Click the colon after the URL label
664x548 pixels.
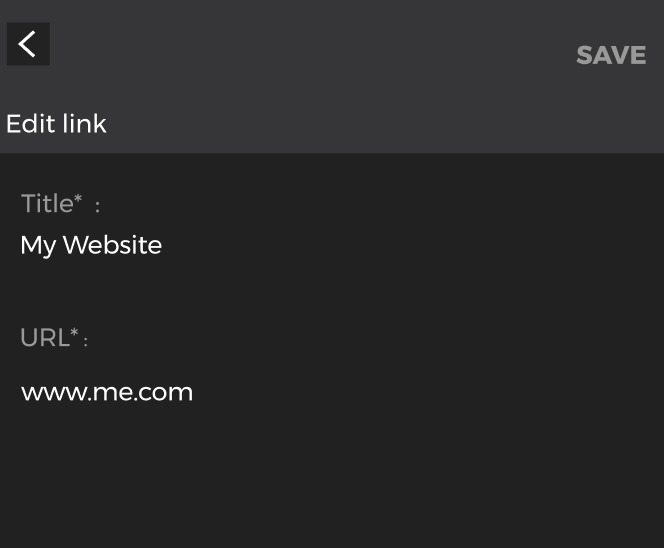click(86, 341)
